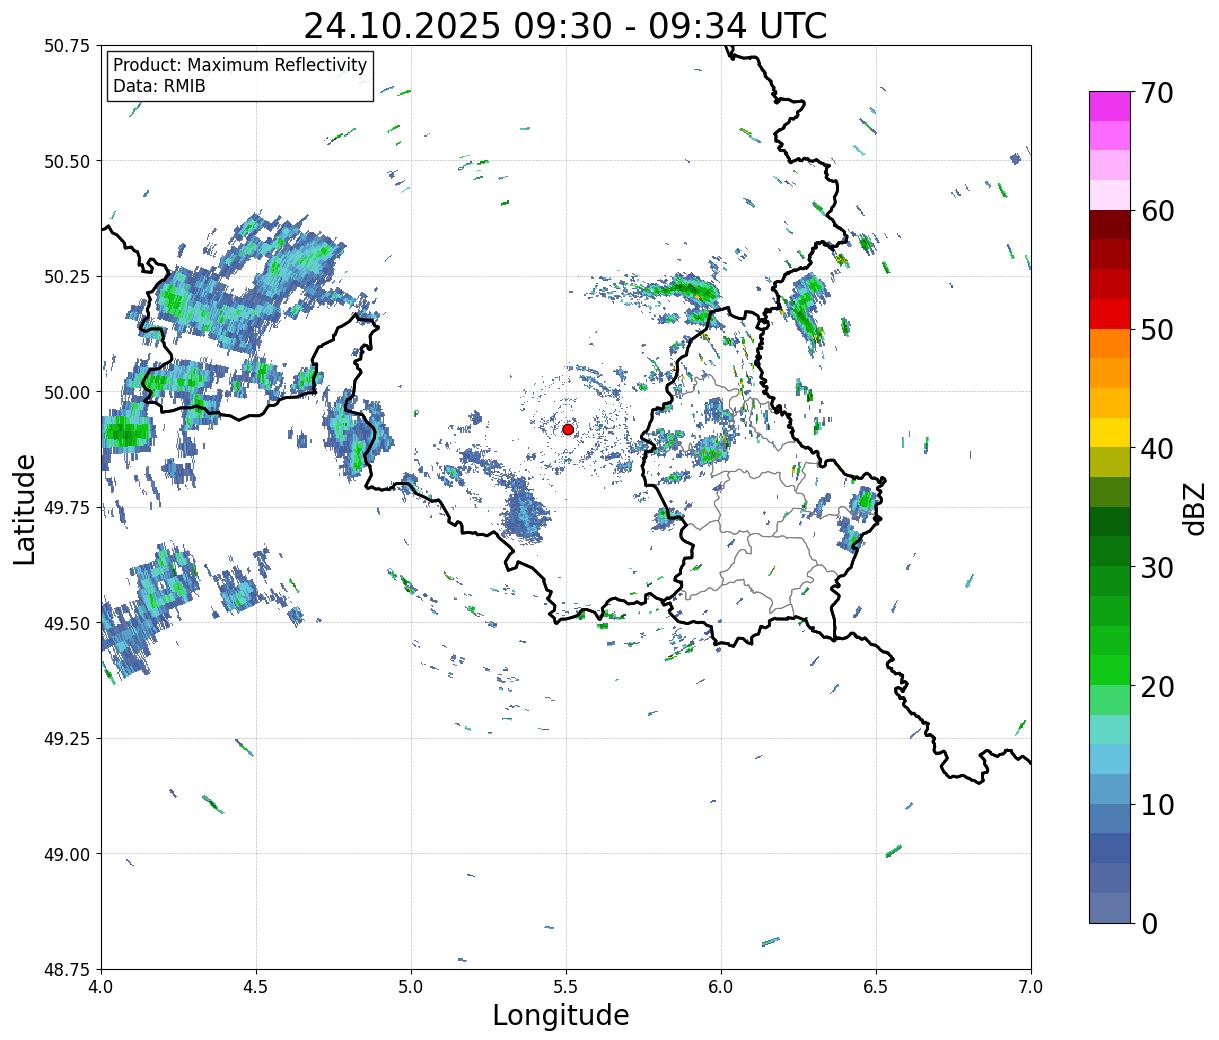
Task: Click the latitude tick label 50.75
Action: [67, 46]
